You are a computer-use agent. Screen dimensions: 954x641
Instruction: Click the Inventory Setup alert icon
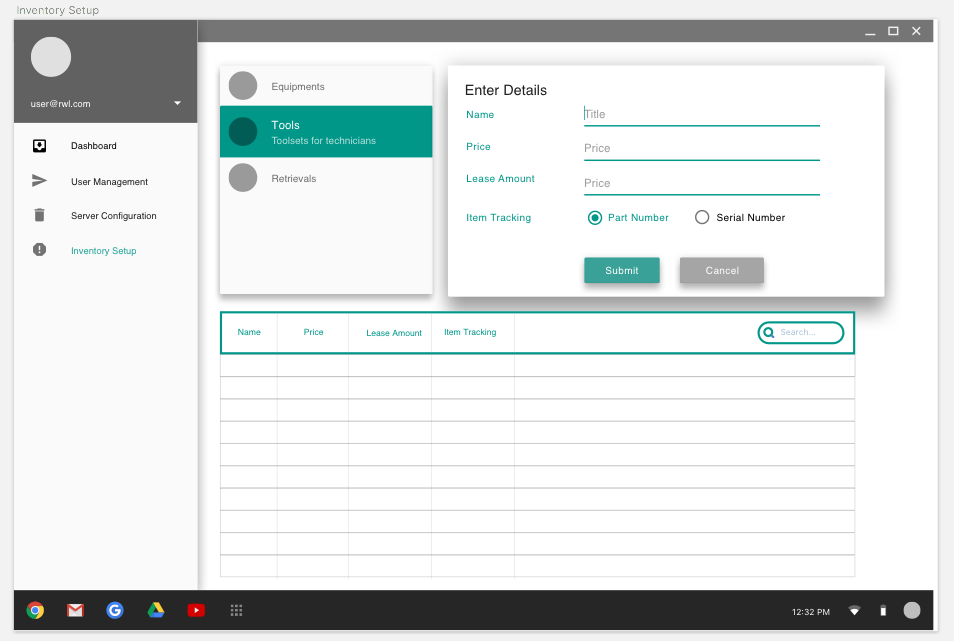pyautogui.click(x=39, y=250)
